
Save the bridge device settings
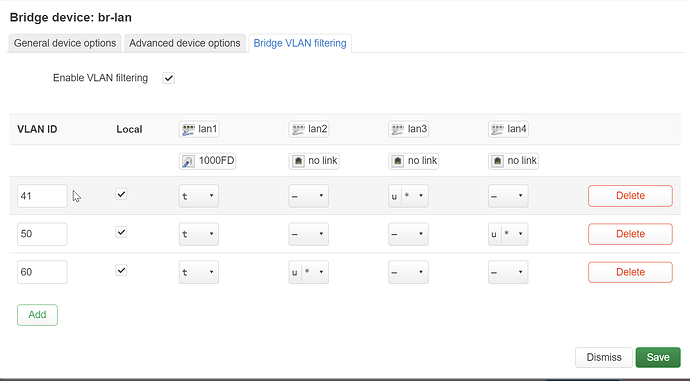658,357
